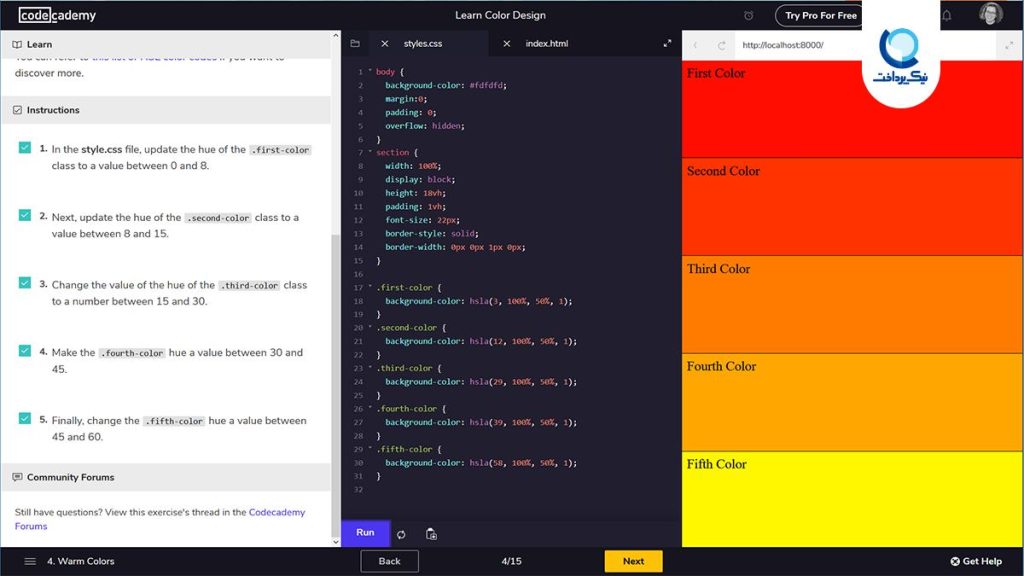1024x576 pixels.
Task: Open the notifications bell icon
Action: point(944,14)
